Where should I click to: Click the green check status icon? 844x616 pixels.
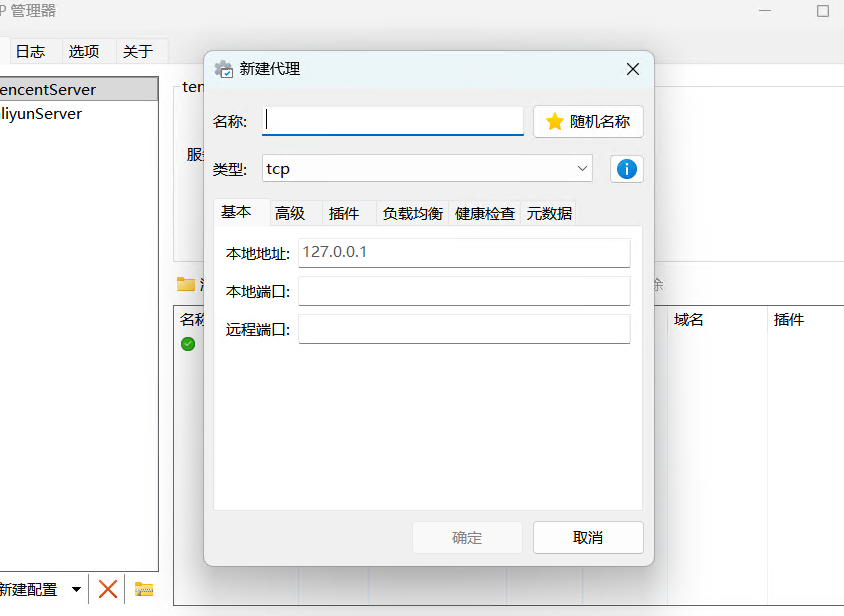188,344
